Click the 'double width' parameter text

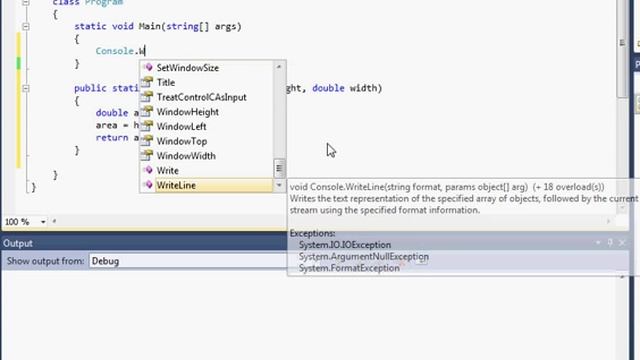tap(346, 88)
